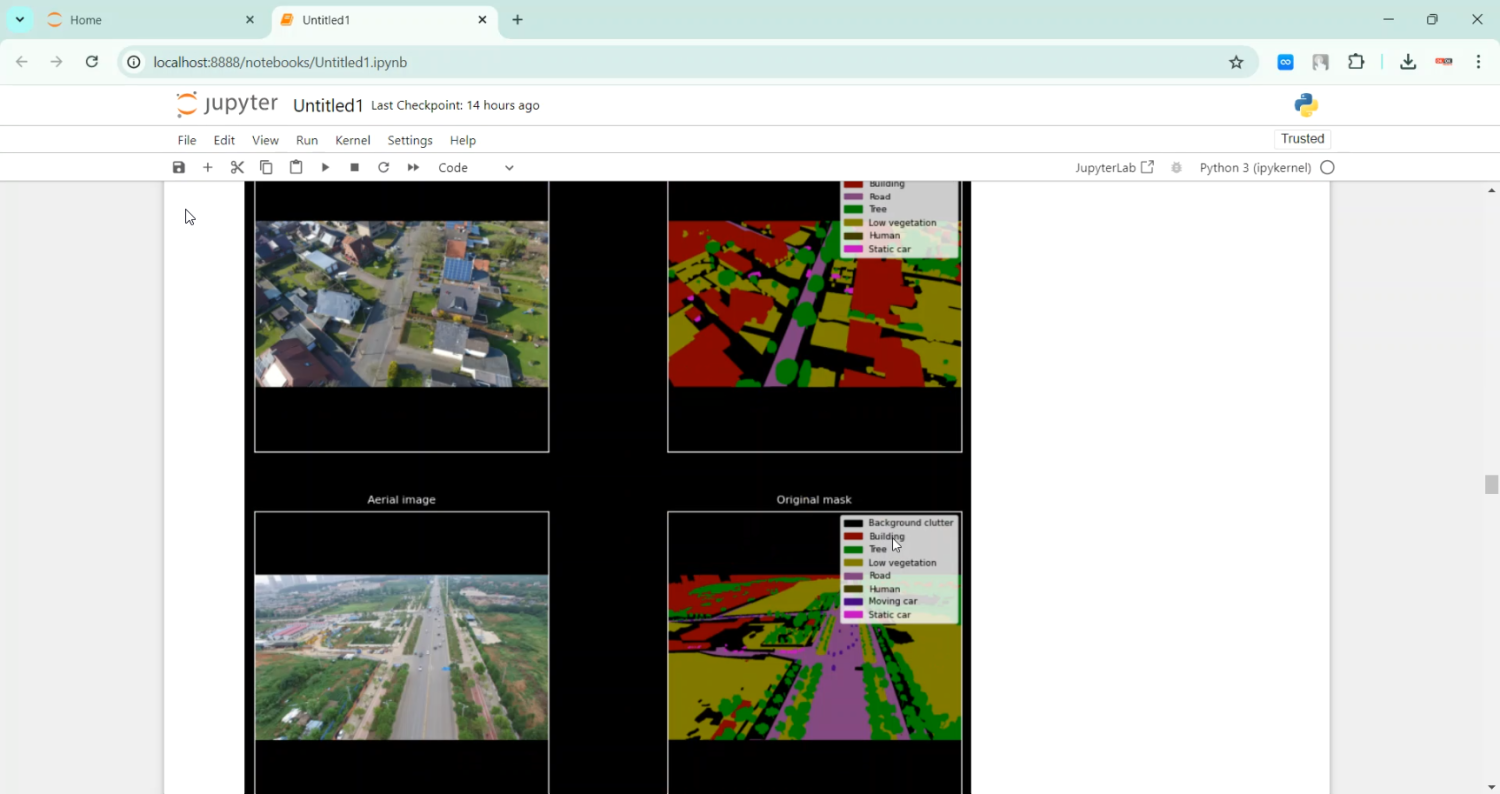
Task: Restart the kernel
Action: click(x=383, y=168)
